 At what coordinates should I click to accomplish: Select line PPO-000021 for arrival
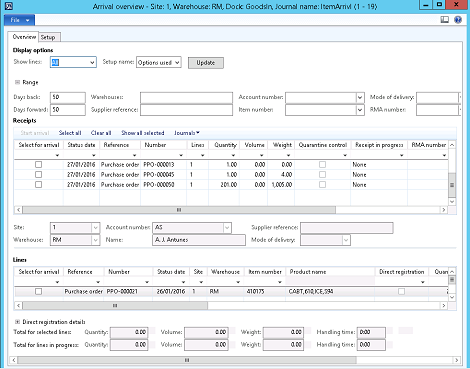tap(39, 291)
